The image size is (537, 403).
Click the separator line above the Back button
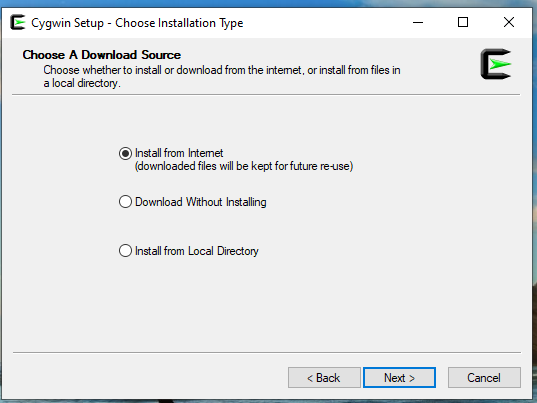267,352
